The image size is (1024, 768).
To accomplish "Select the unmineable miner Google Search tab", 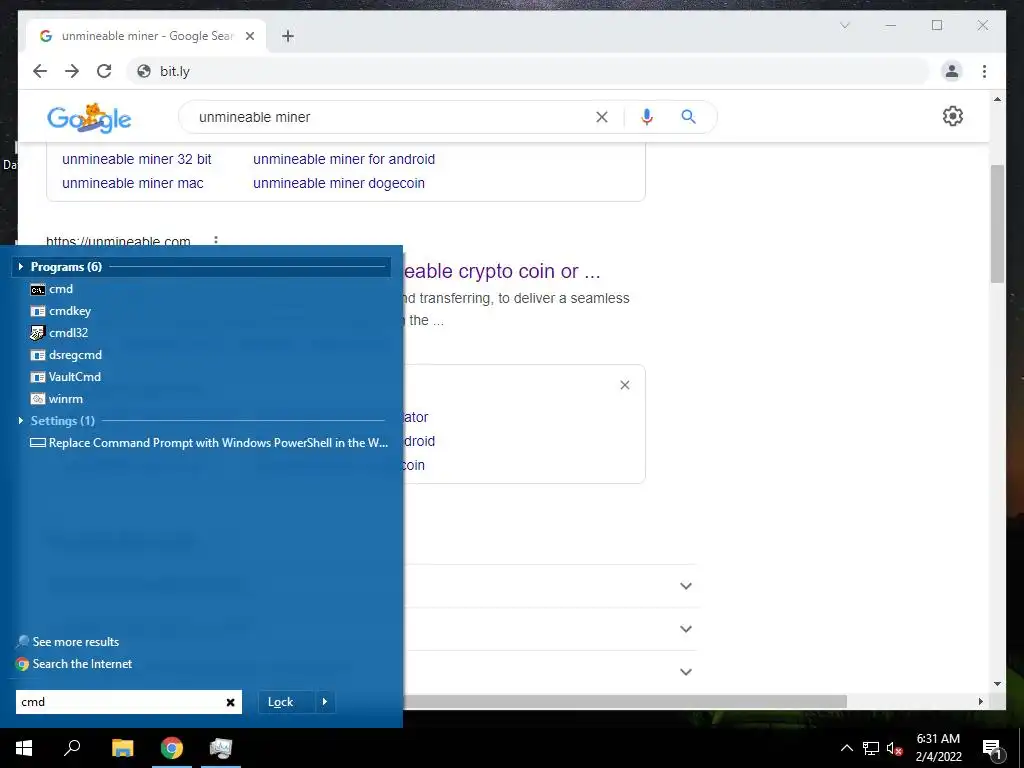I will 146,36.
